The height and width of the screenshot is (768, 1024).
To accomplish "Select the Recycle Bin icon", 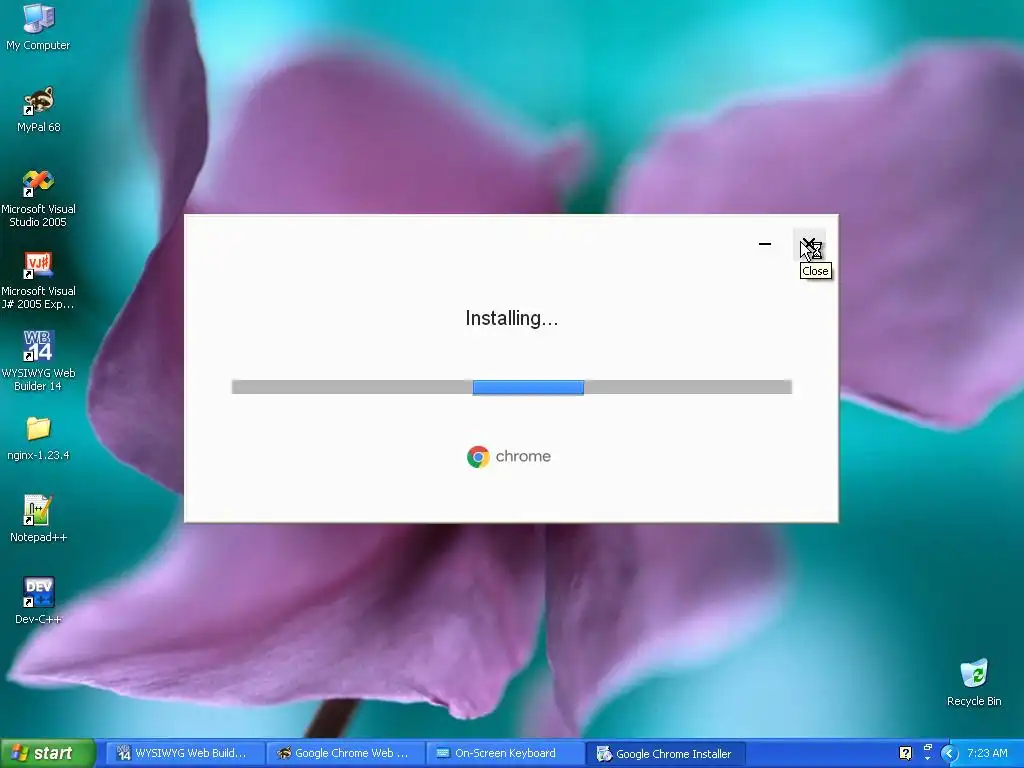I will pos(974,683).
